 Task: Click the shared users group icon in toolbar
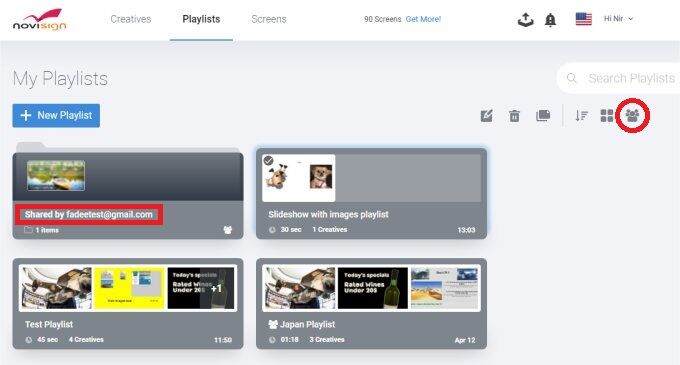632,115
